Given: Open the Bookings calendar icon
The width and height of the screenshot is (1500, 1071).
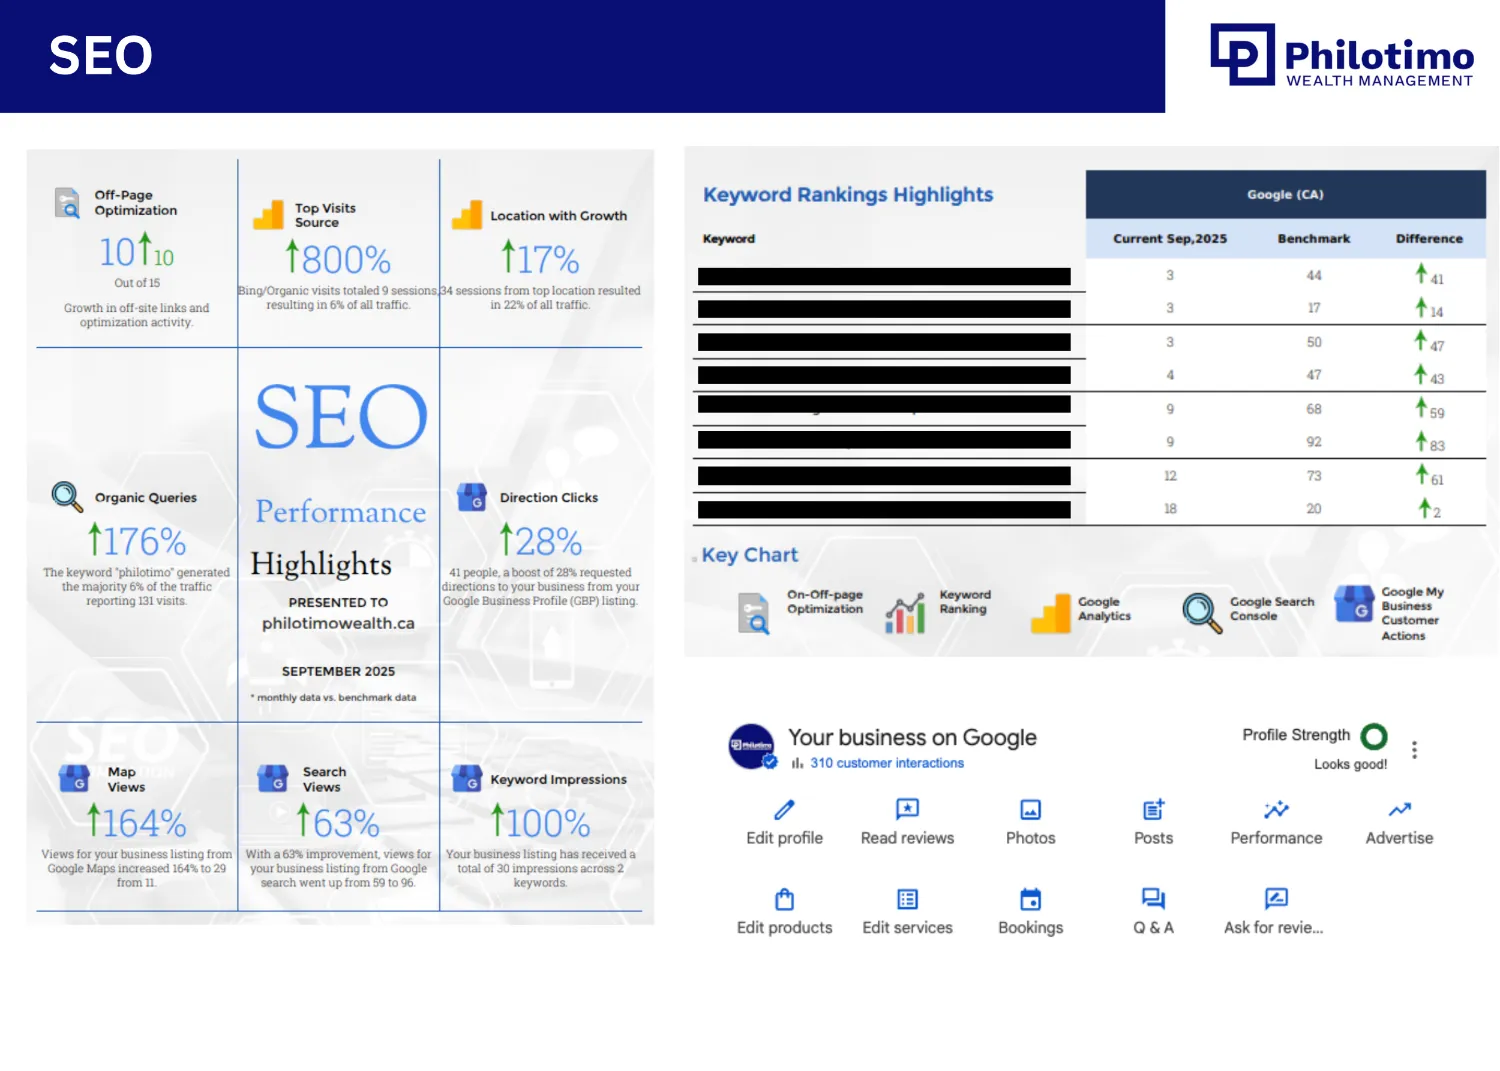Looking at the screenshot, I should tap(1030, 899).
